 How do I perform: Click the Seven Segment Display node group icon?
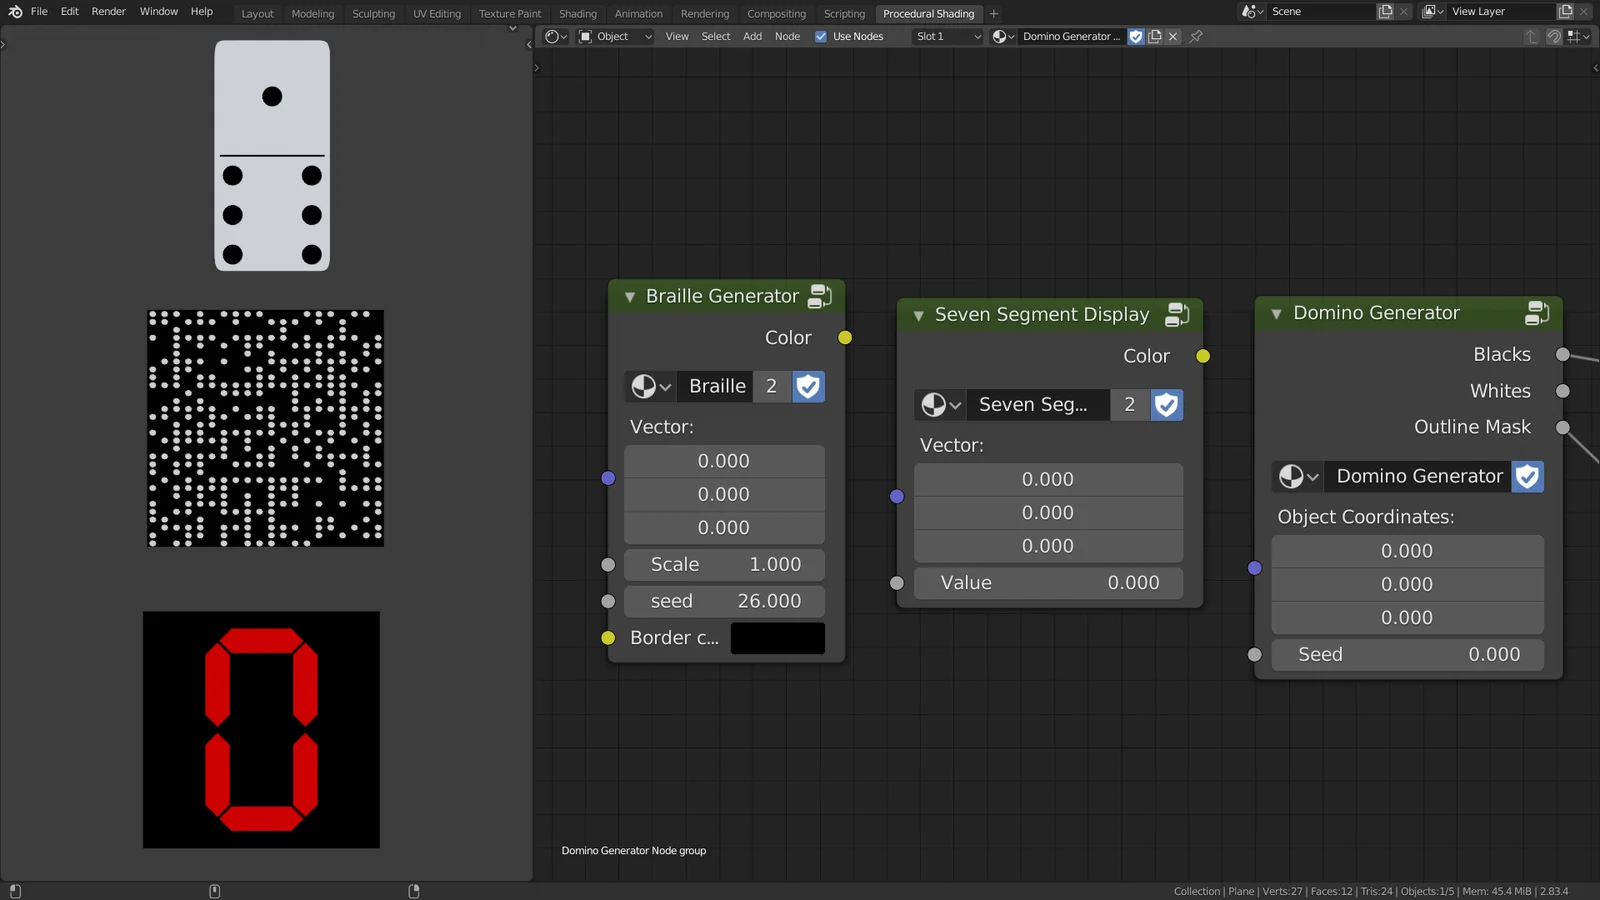(x=1177, y=315)
